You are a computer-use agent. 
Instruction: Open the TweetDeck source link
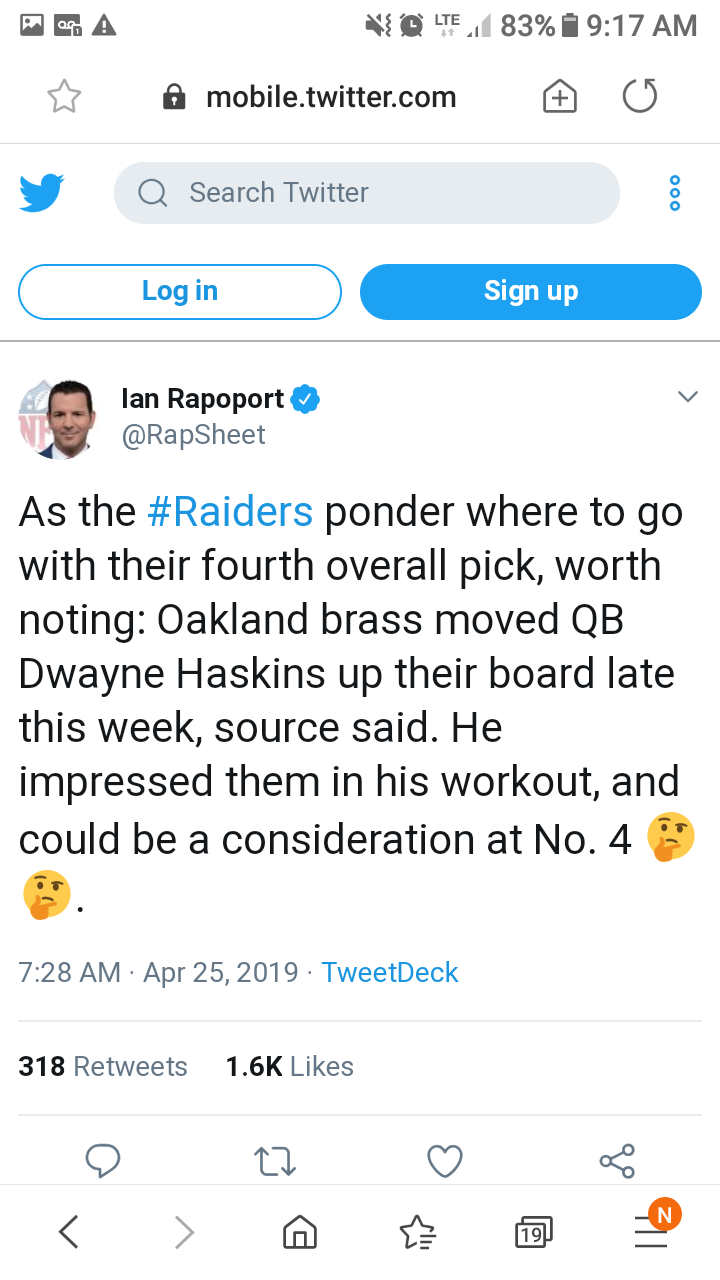click(x=390, y=972)
